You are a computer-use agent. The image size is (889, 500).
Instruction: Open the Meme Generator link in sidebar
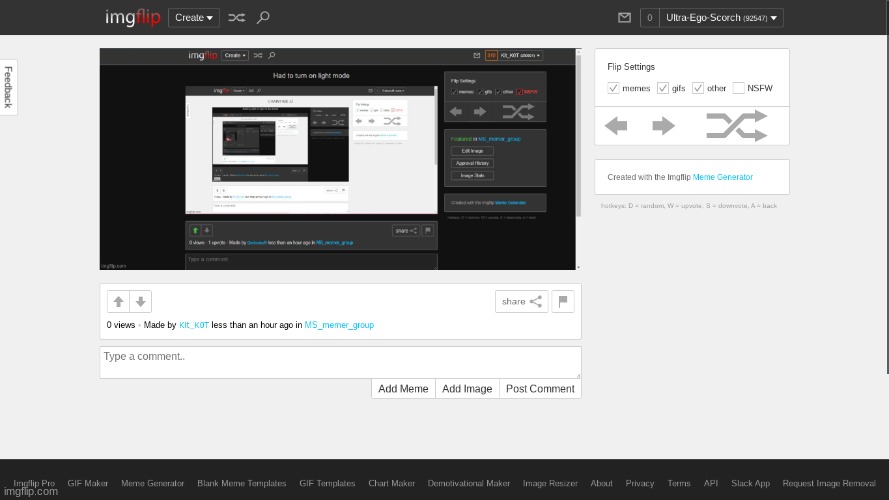click(722, 177)
